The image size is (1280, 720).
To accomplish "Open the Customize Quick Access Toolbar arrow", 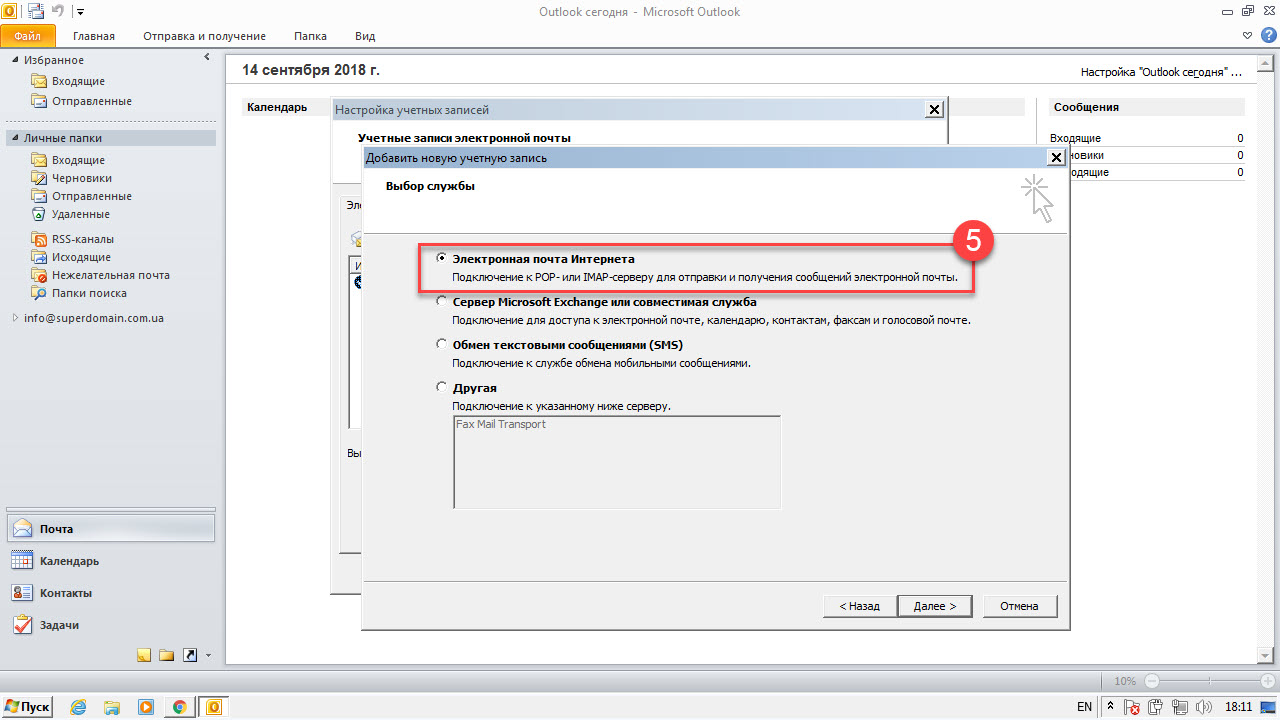I will [80, 13].
